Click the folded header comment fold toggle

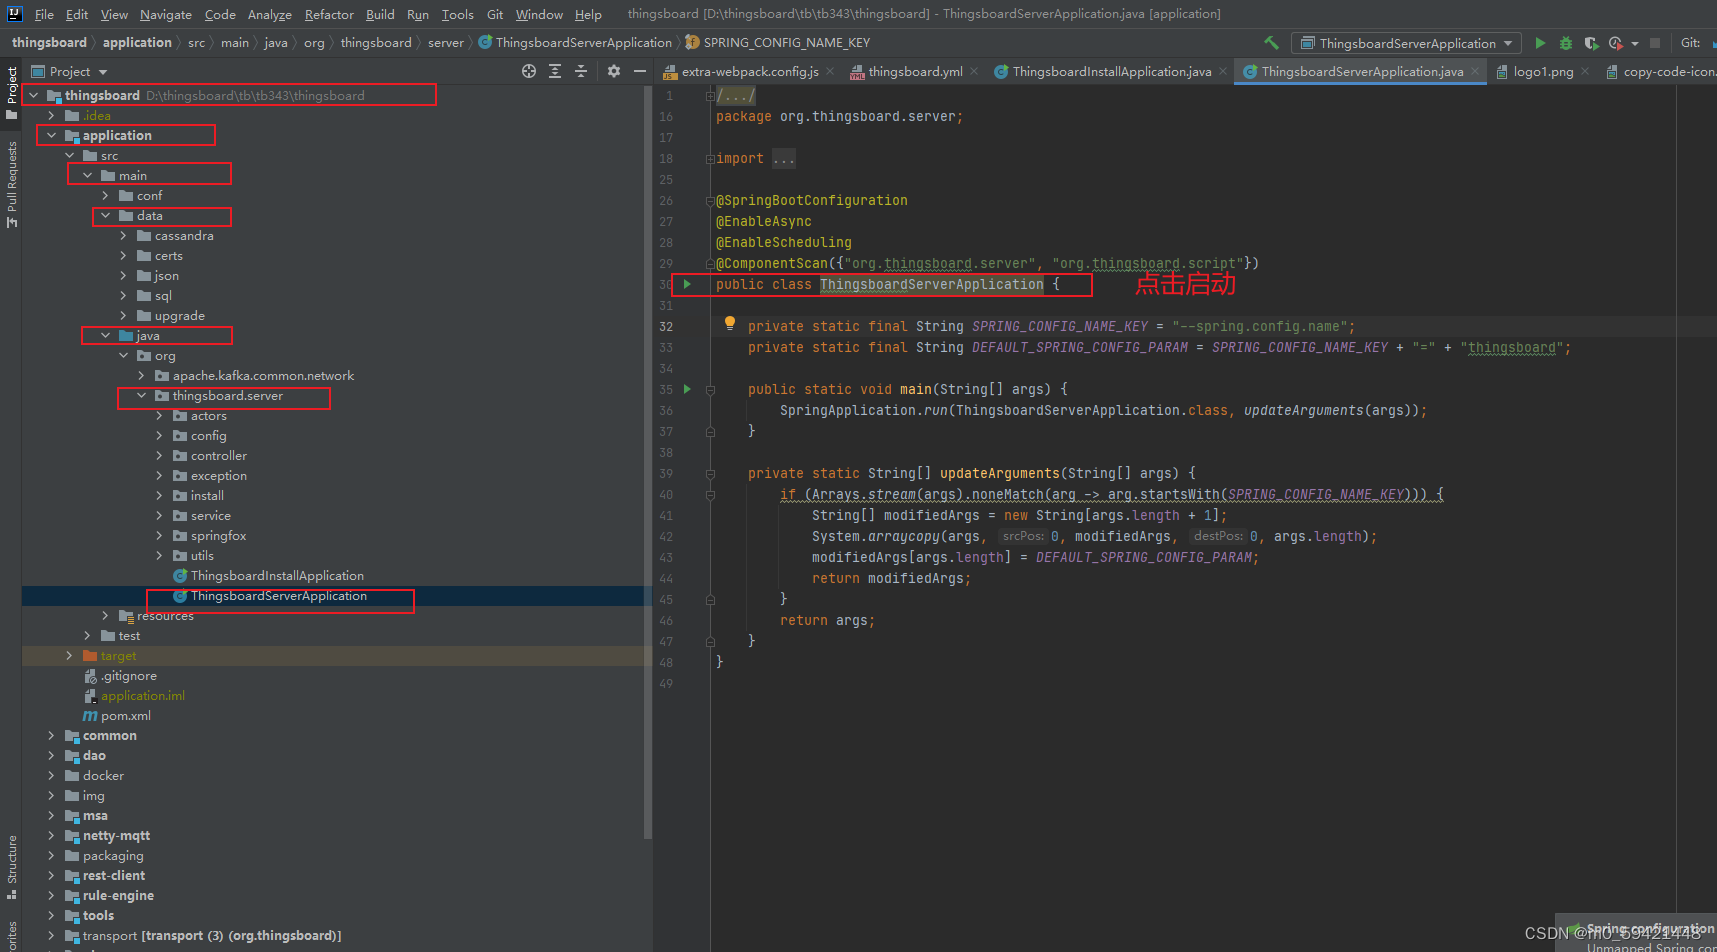(x=710, y=96)
